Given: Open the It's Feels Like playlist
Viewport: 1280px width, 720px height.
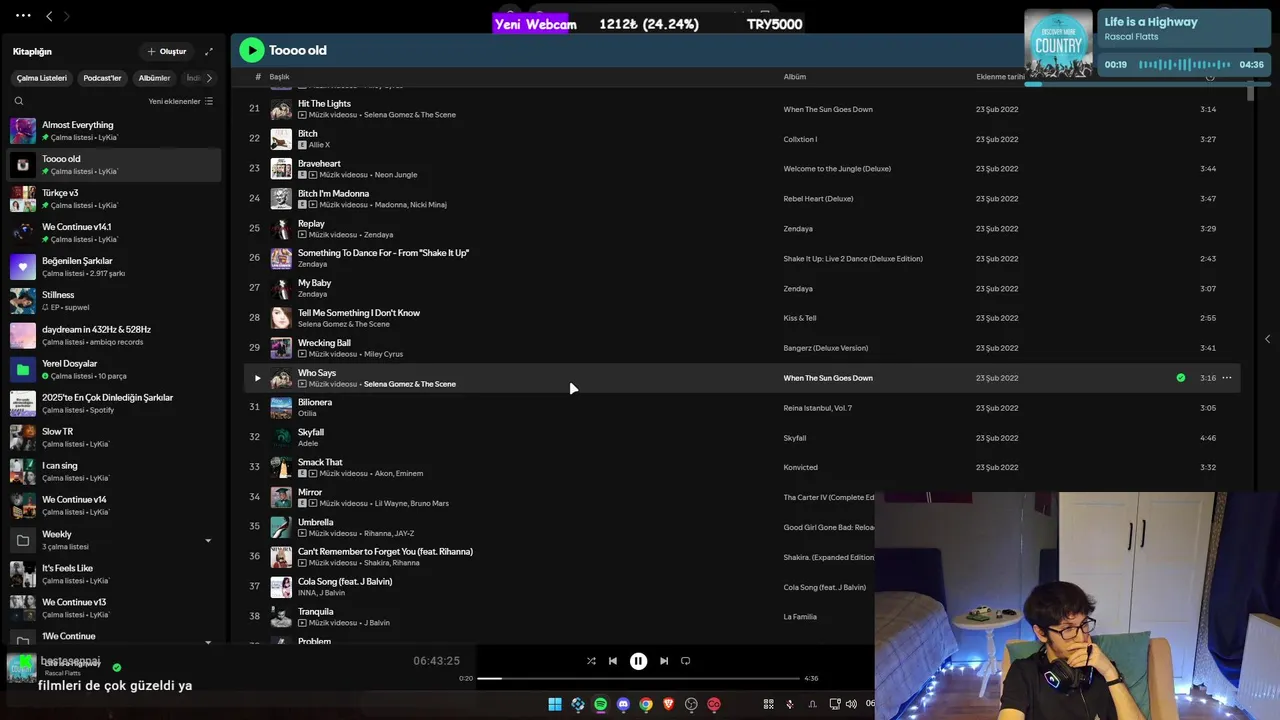Looking at the screenshot, I should [115, 574].
